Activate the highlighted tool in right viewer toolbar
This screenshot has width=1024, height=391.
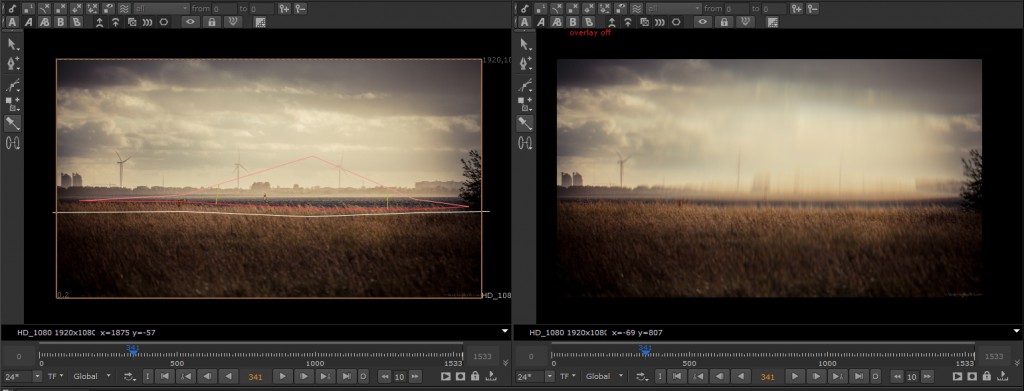525,123
